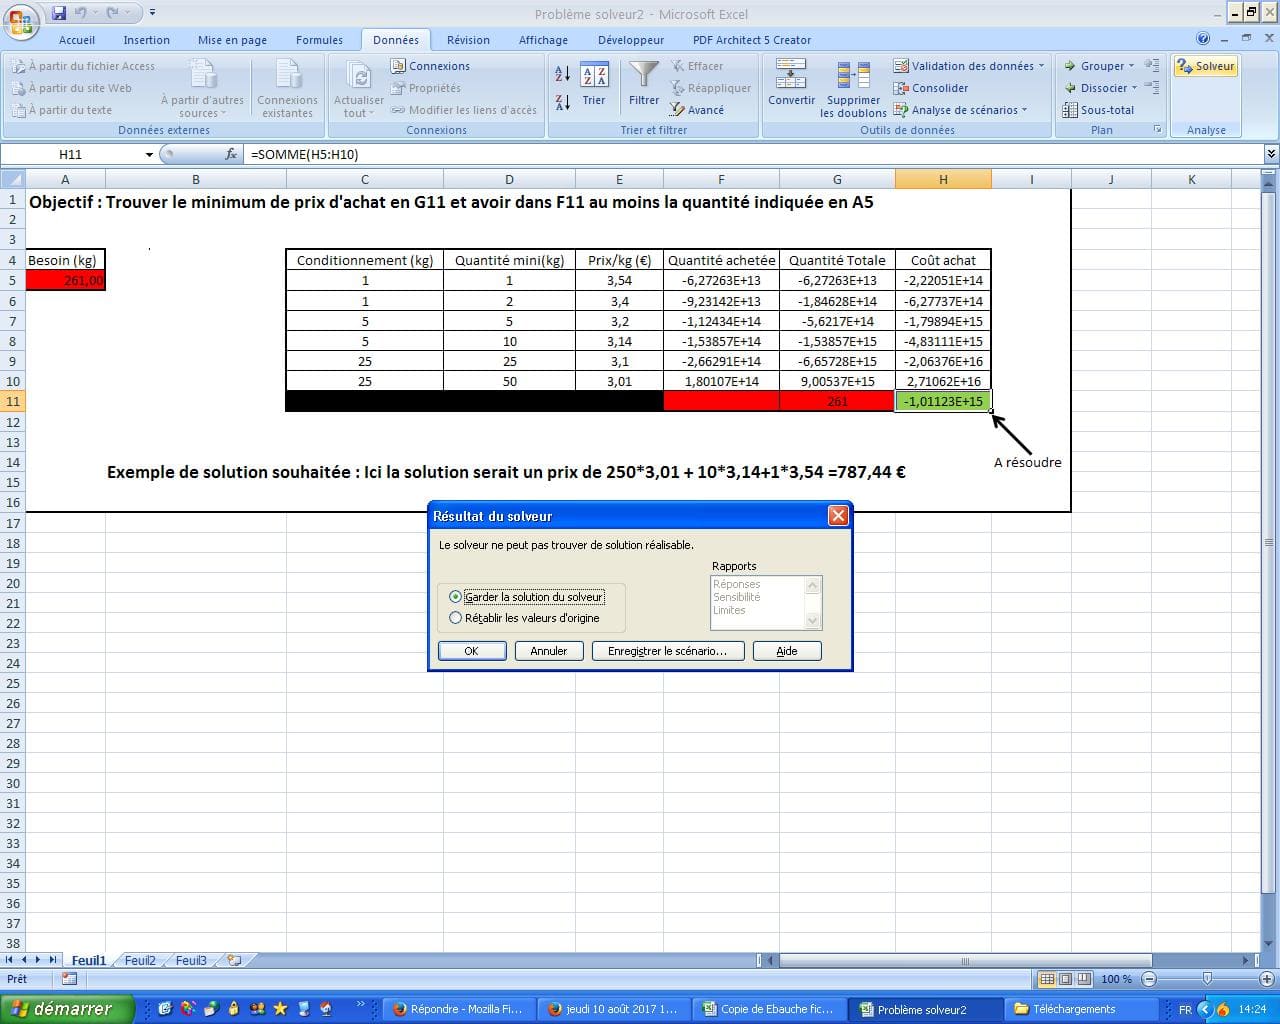Select Garder la solution du solveur option

click(456, 597)
